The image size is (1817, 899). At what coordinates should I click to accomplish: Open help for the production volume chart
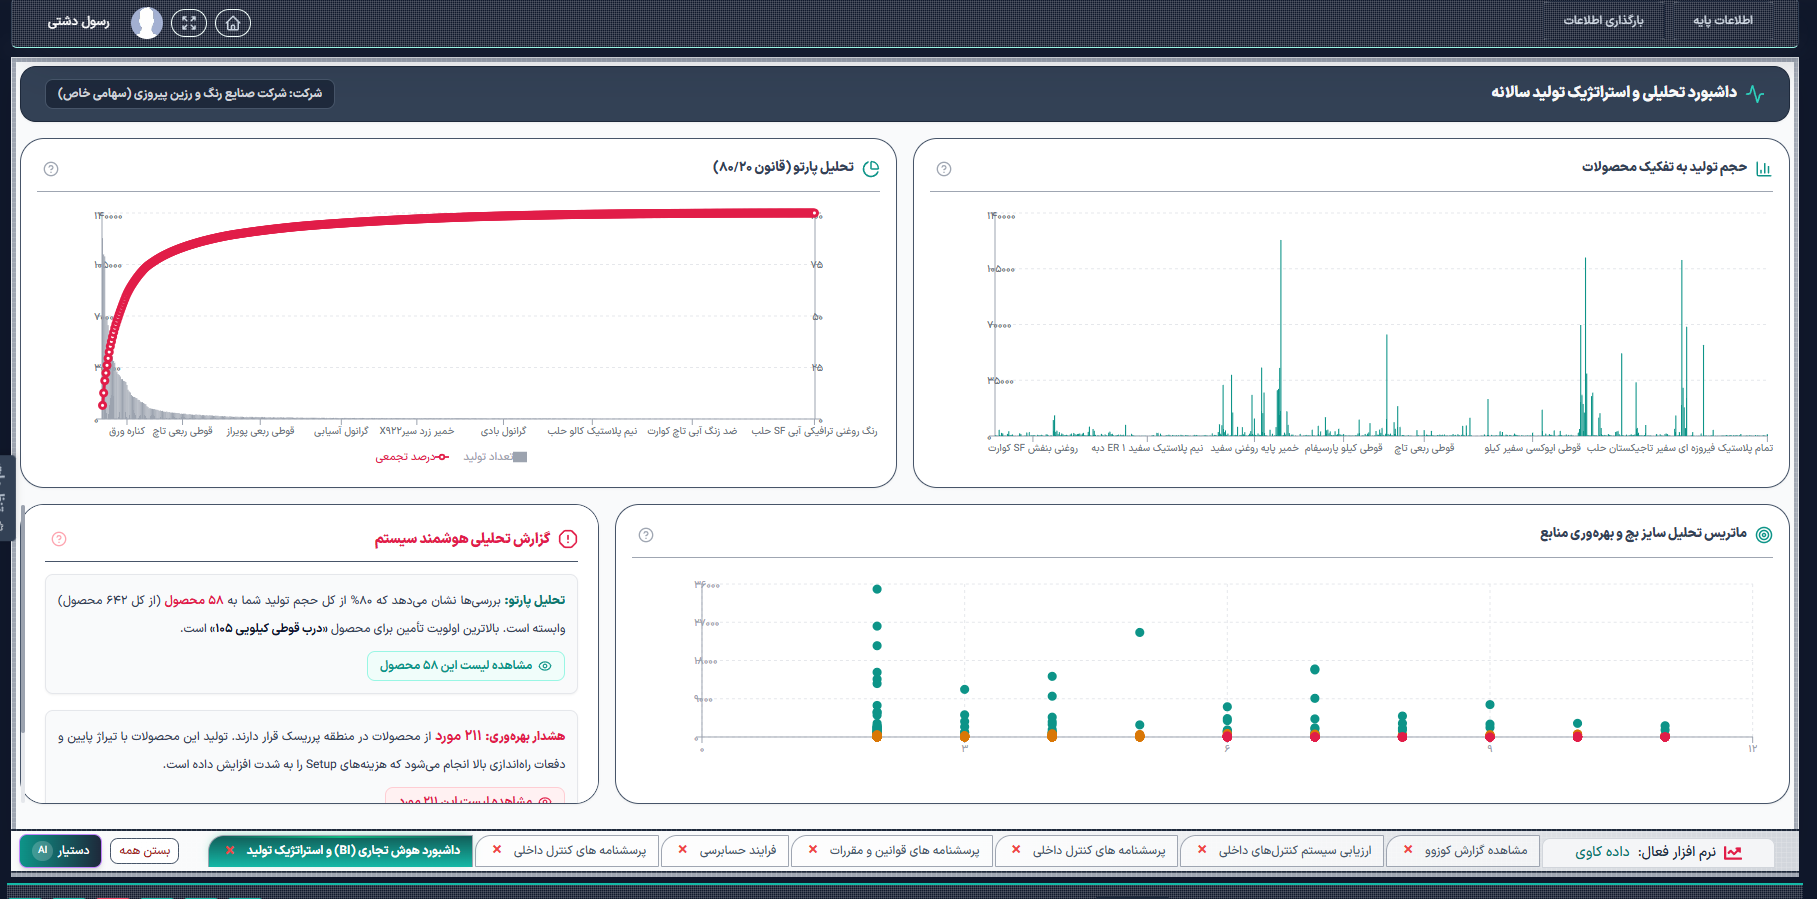click(x=944, y=169)
